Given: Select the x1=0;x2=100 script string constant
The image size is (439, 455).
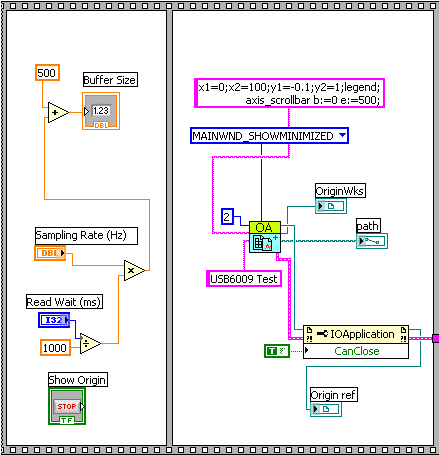Looking at the screenshot, I should point(289,93).
